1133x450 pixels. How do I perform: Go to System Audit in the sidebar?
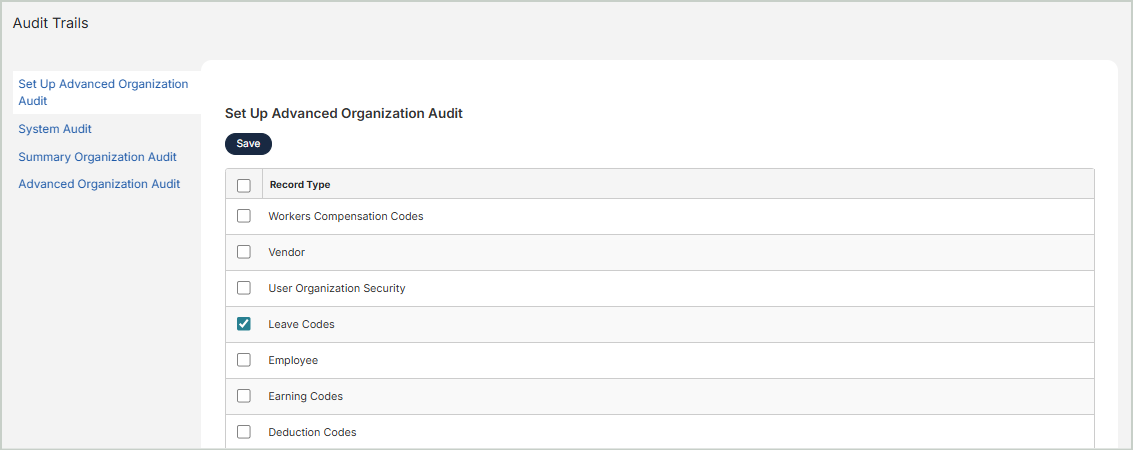(55, 129)
